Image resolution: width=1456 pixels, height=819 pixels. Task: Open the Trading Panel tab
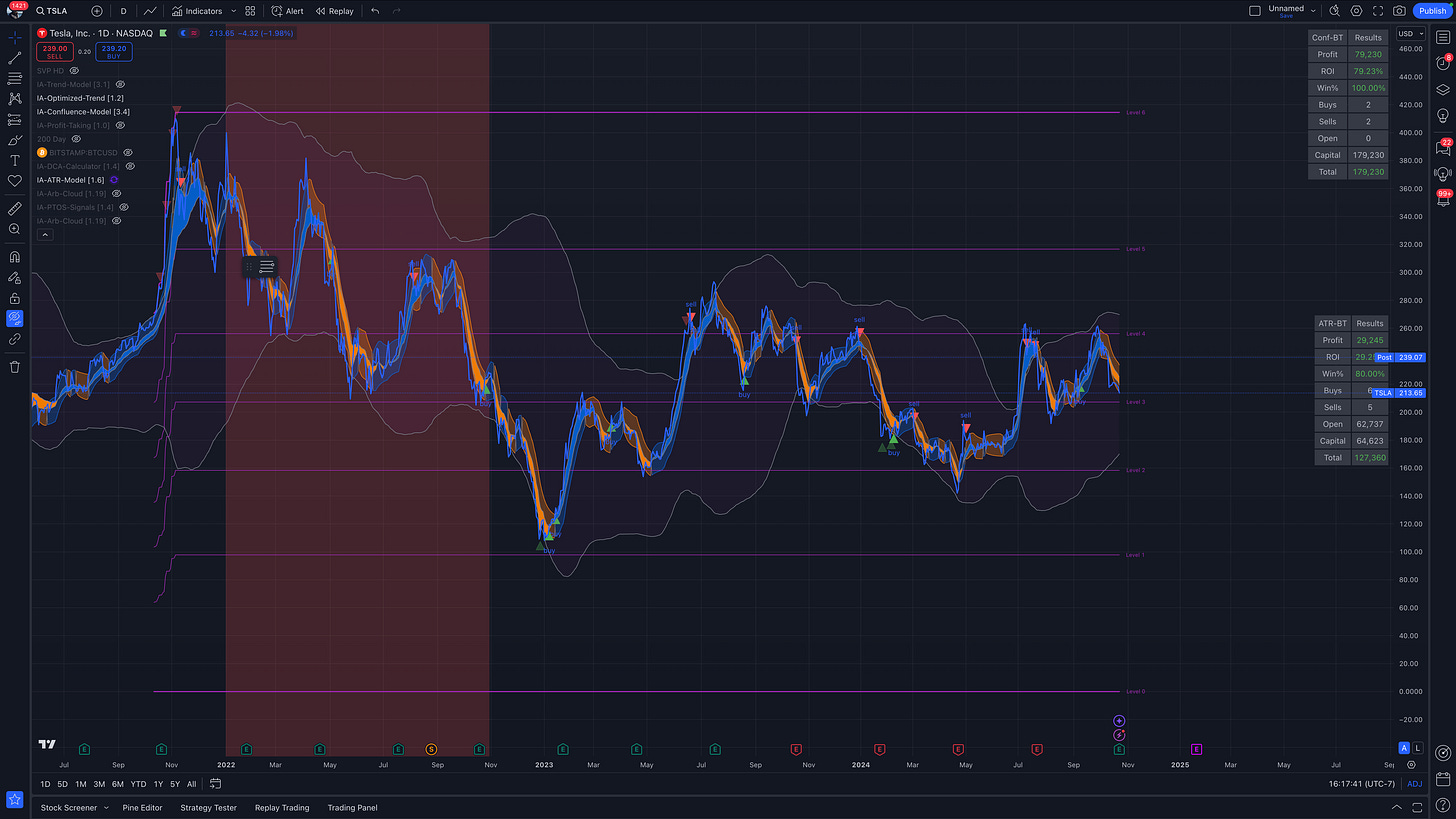[352, 807]
